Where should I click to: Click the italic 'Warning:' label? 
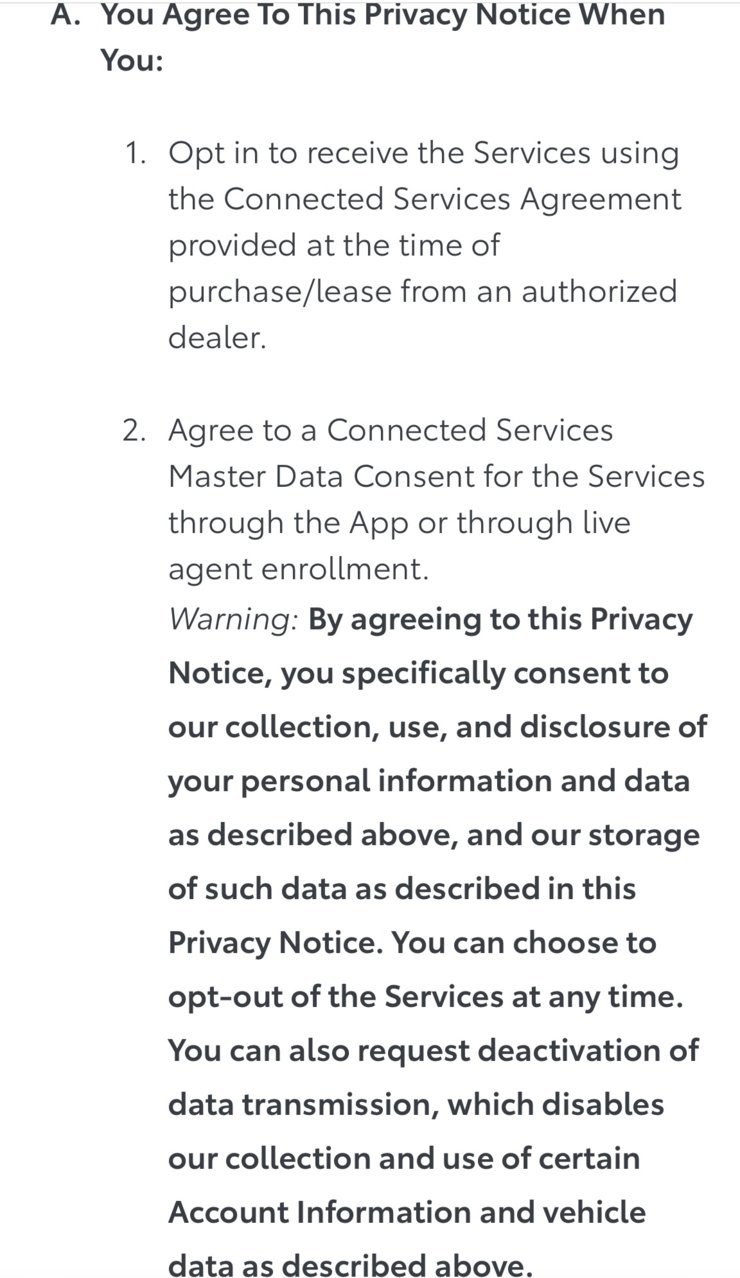(x=234, y=619)
